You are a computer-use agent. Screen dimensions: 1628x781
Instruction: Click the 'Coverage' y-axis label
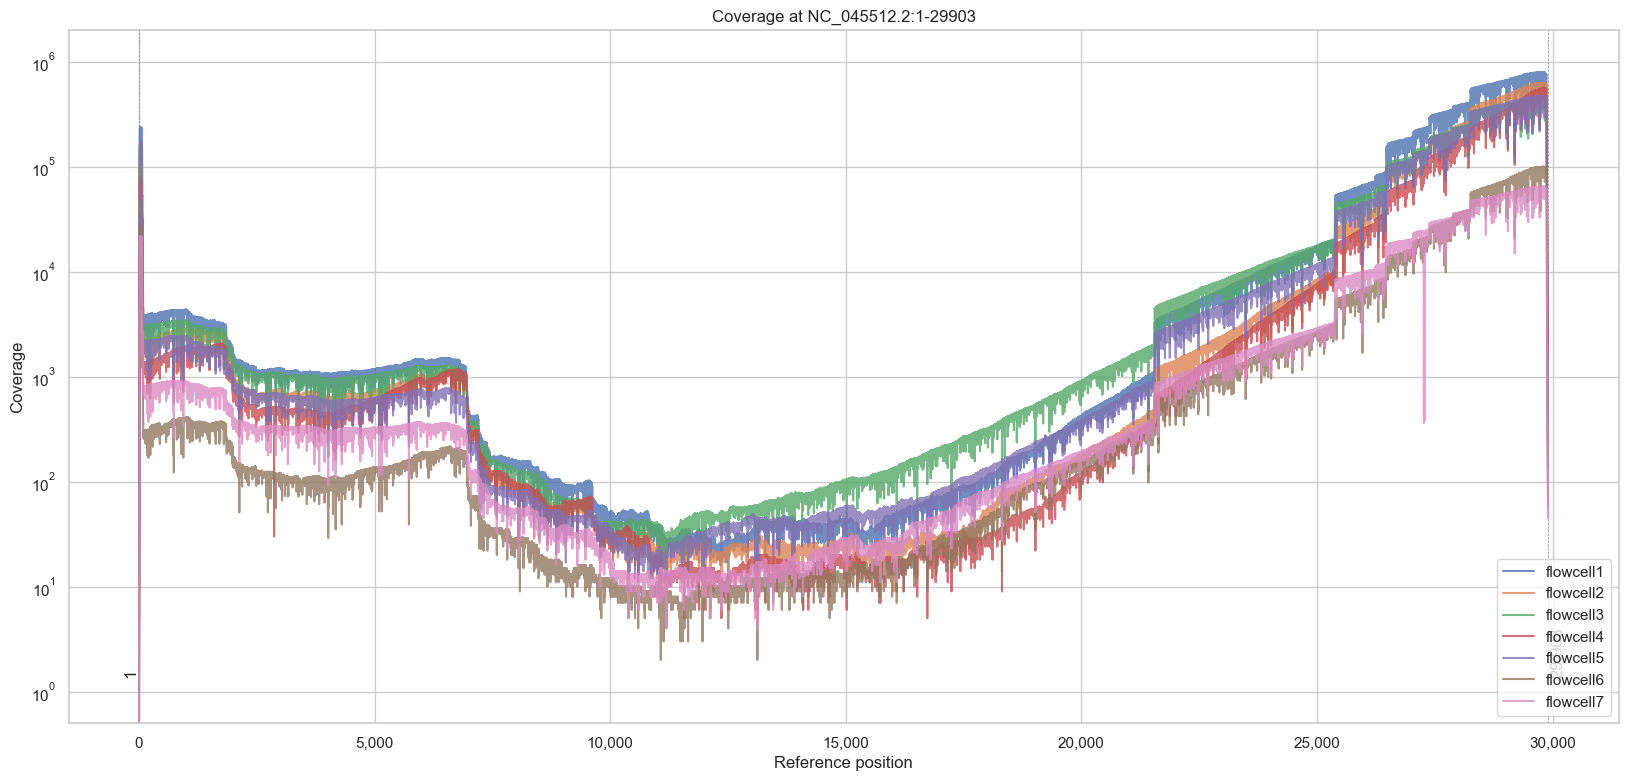(17, 378)
